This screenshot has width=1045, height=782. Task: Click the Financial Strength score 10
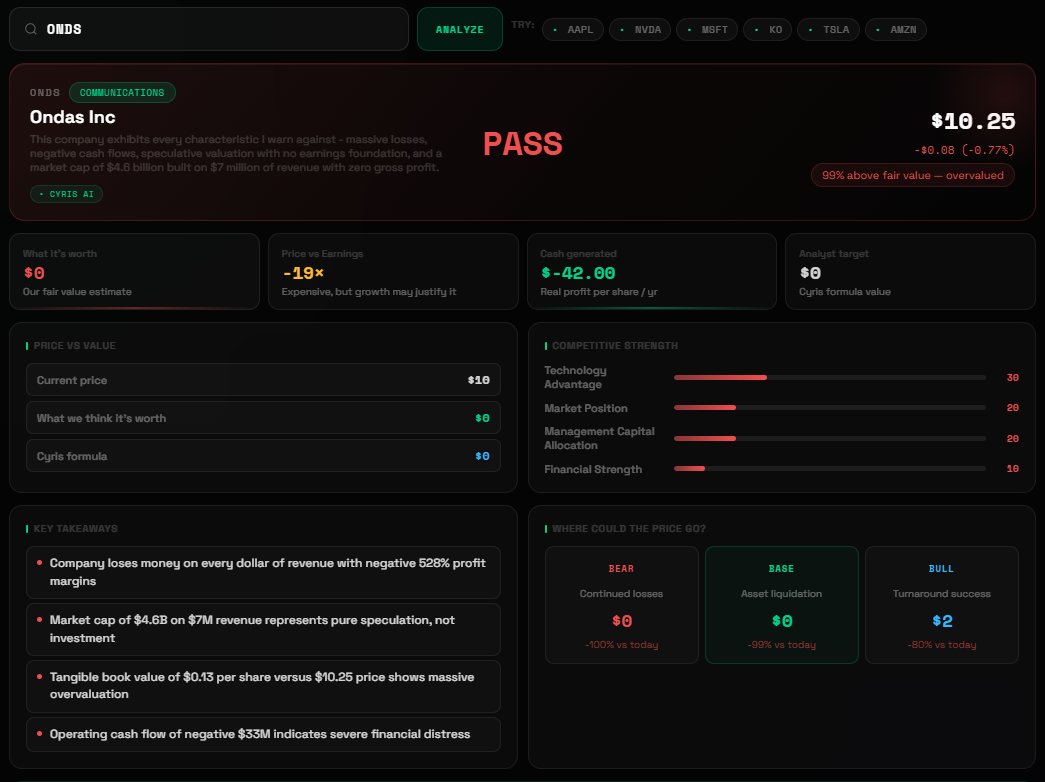coord(1012,469)
